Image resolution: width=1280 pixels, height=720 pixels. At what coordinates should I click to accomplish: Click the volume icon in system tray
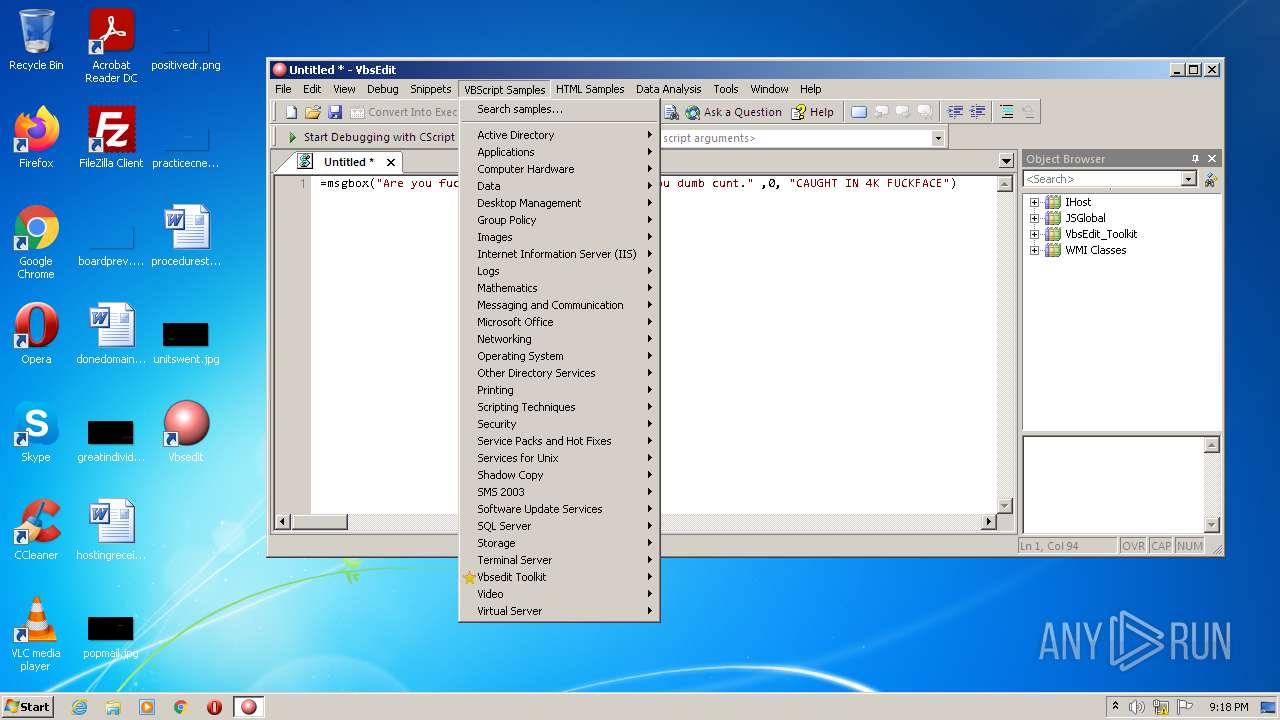(1137, 707)
